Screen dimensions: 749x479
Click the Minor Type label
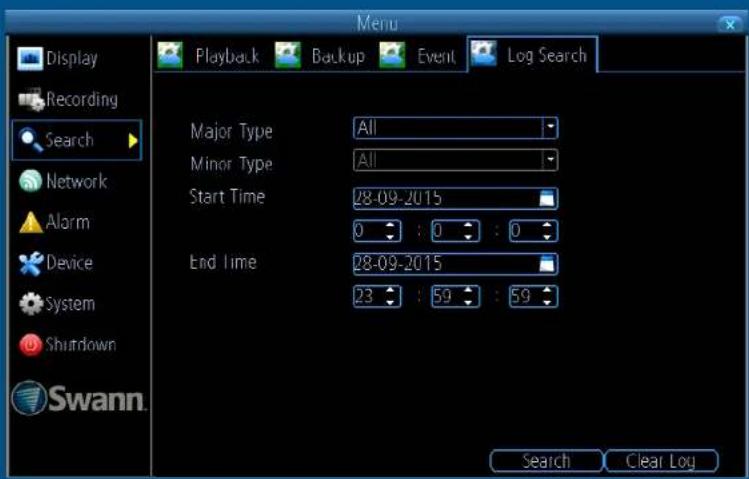click(231, 164)
